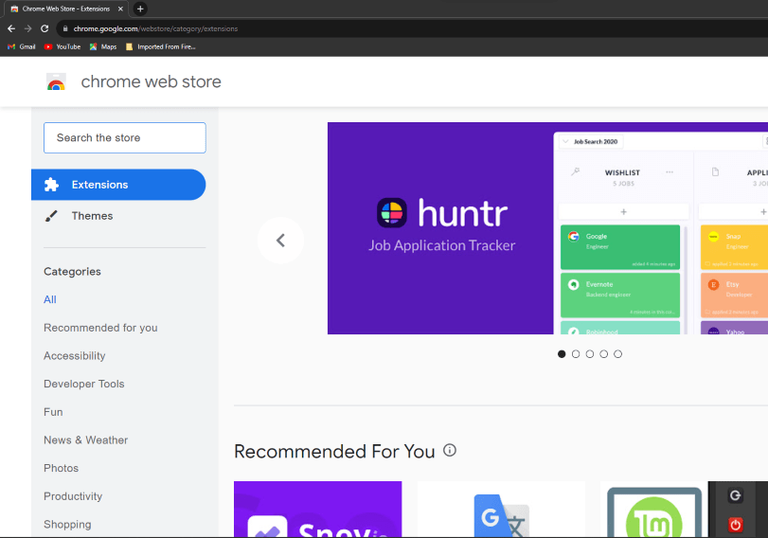
Task: Click the plus button under WISHLIST
Action: (x=624, y=212)
